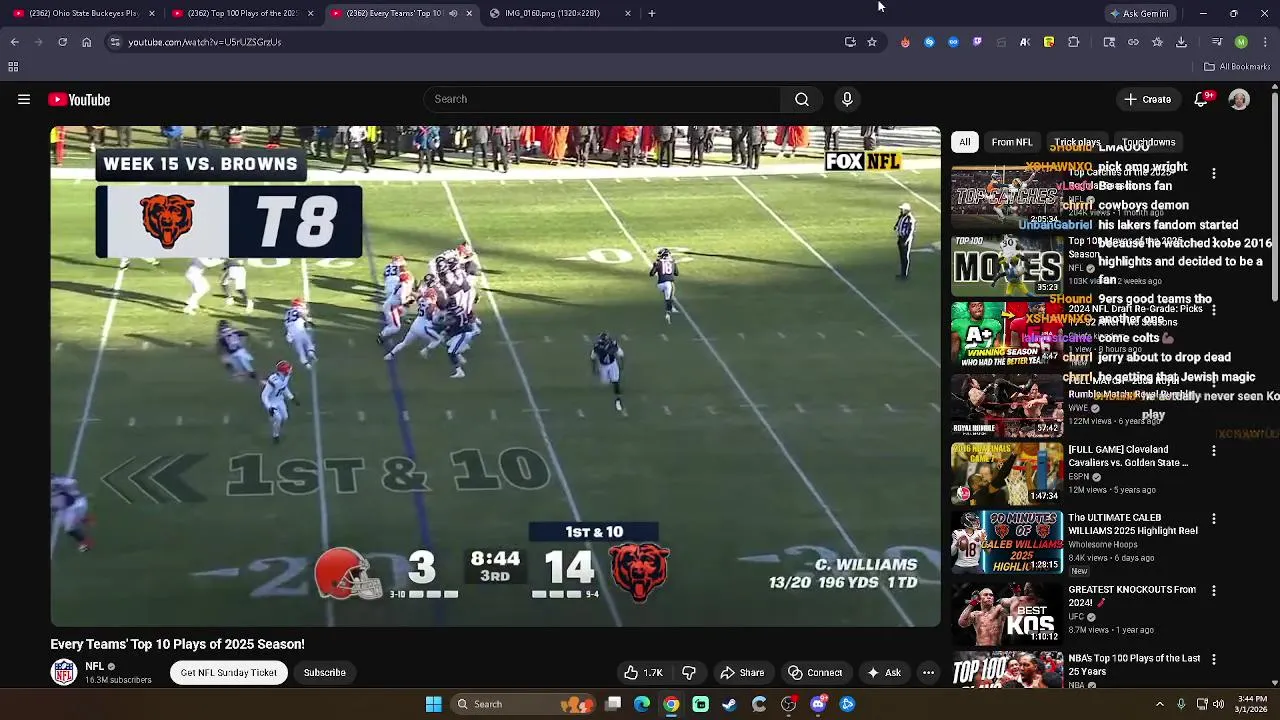Click the Windows taskbar Search box
1280x720 pixels.
[x=524, y=704]
